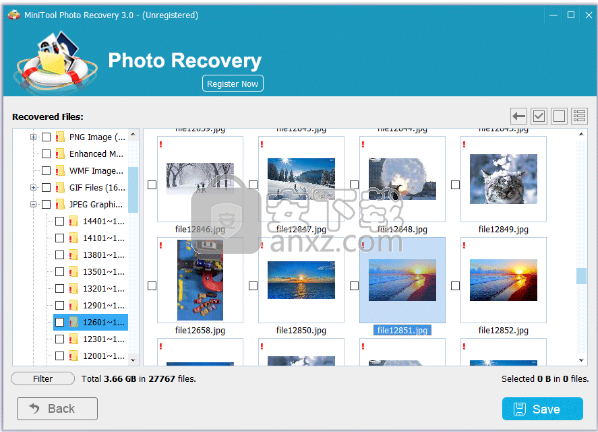Click the uncheck all files icon
The height and width of the screenshot is (432, 598).
(559, 116)
